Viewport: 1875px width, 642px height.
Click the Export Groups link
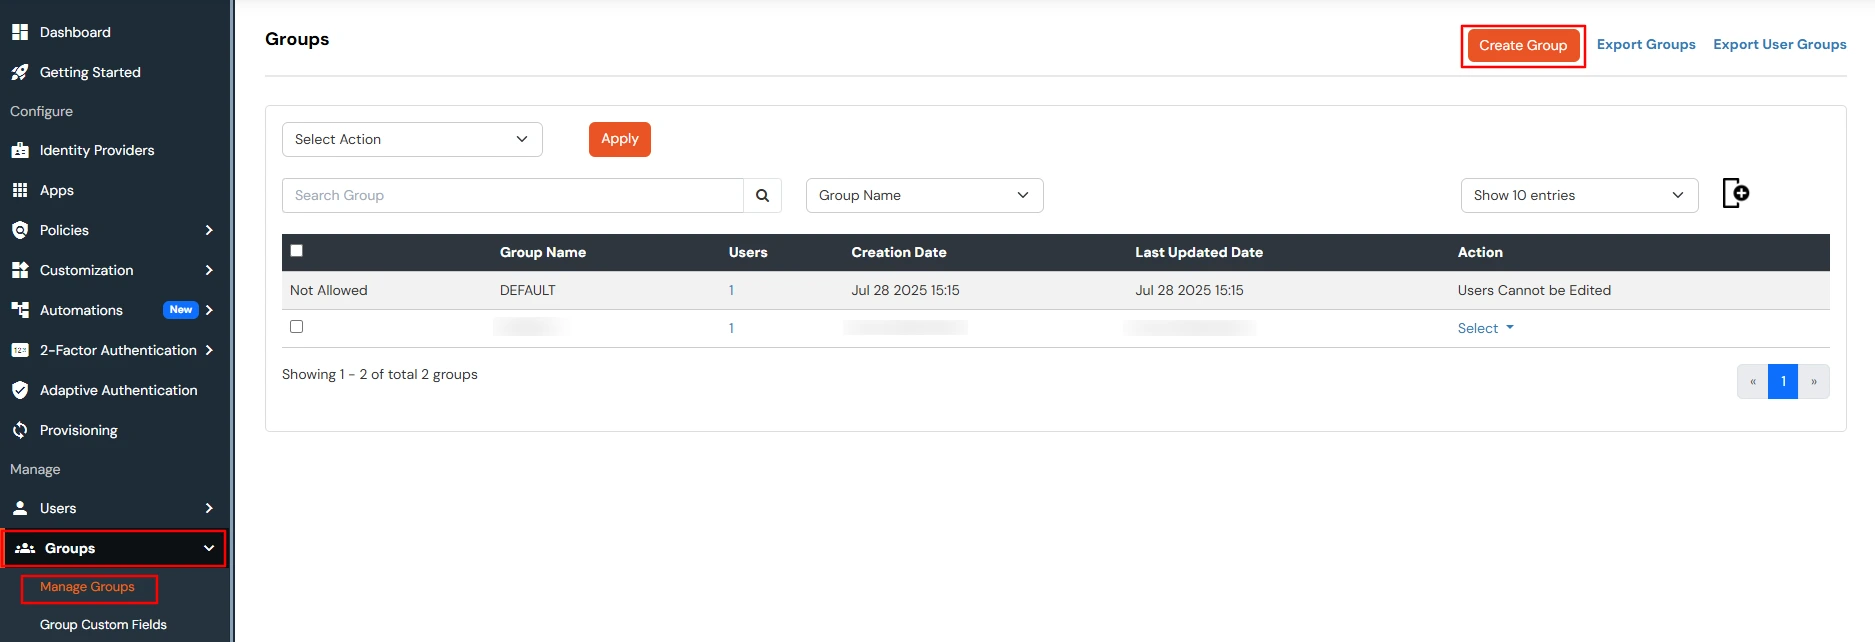coord(1646,44)
